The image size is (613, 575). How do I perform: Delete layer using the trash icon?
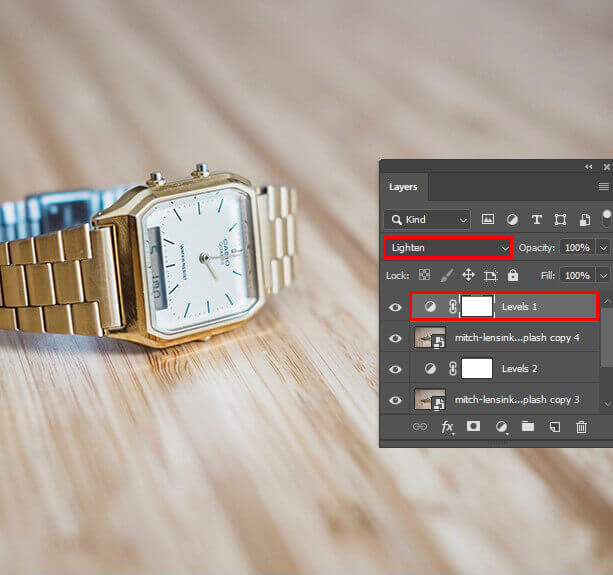[x=581, y=427]
